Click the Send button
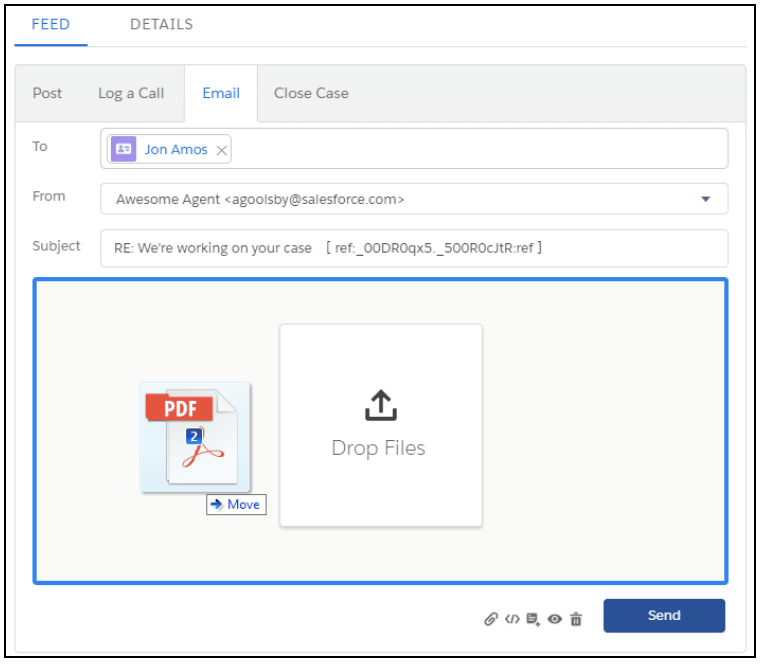 click(664, 615)
